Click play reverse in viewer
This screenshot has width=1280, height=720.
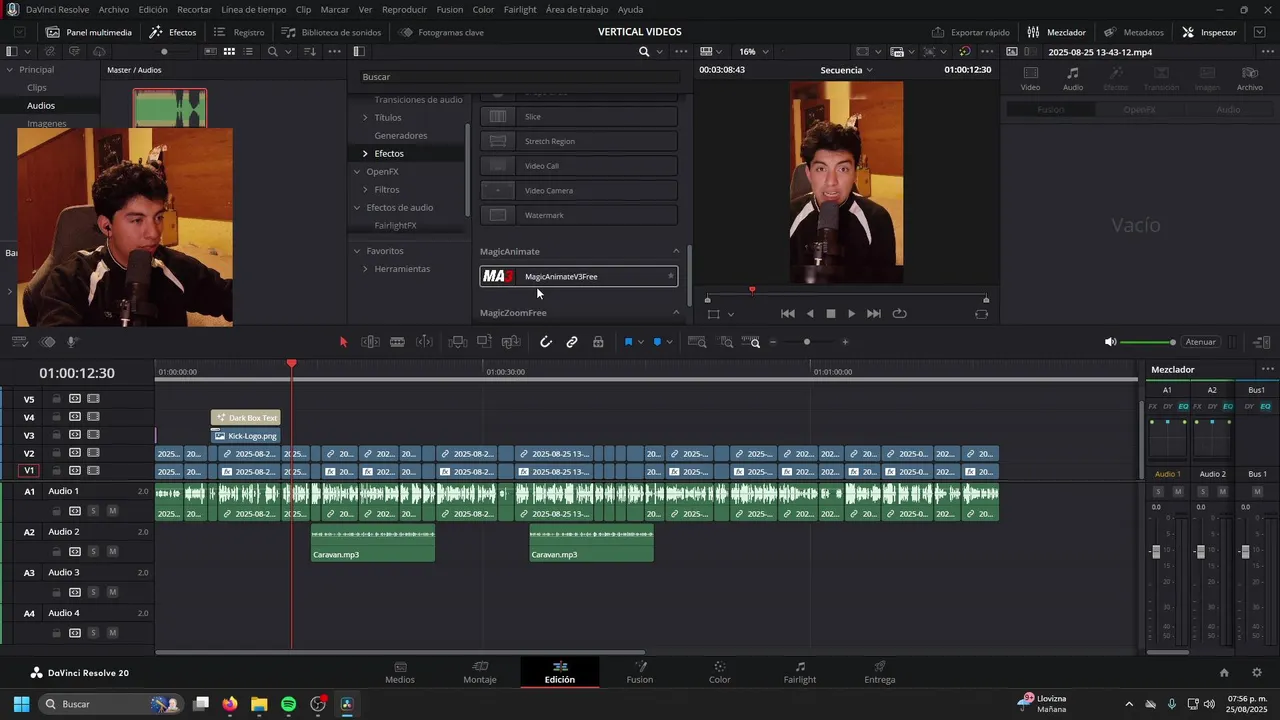click(810, 314)
